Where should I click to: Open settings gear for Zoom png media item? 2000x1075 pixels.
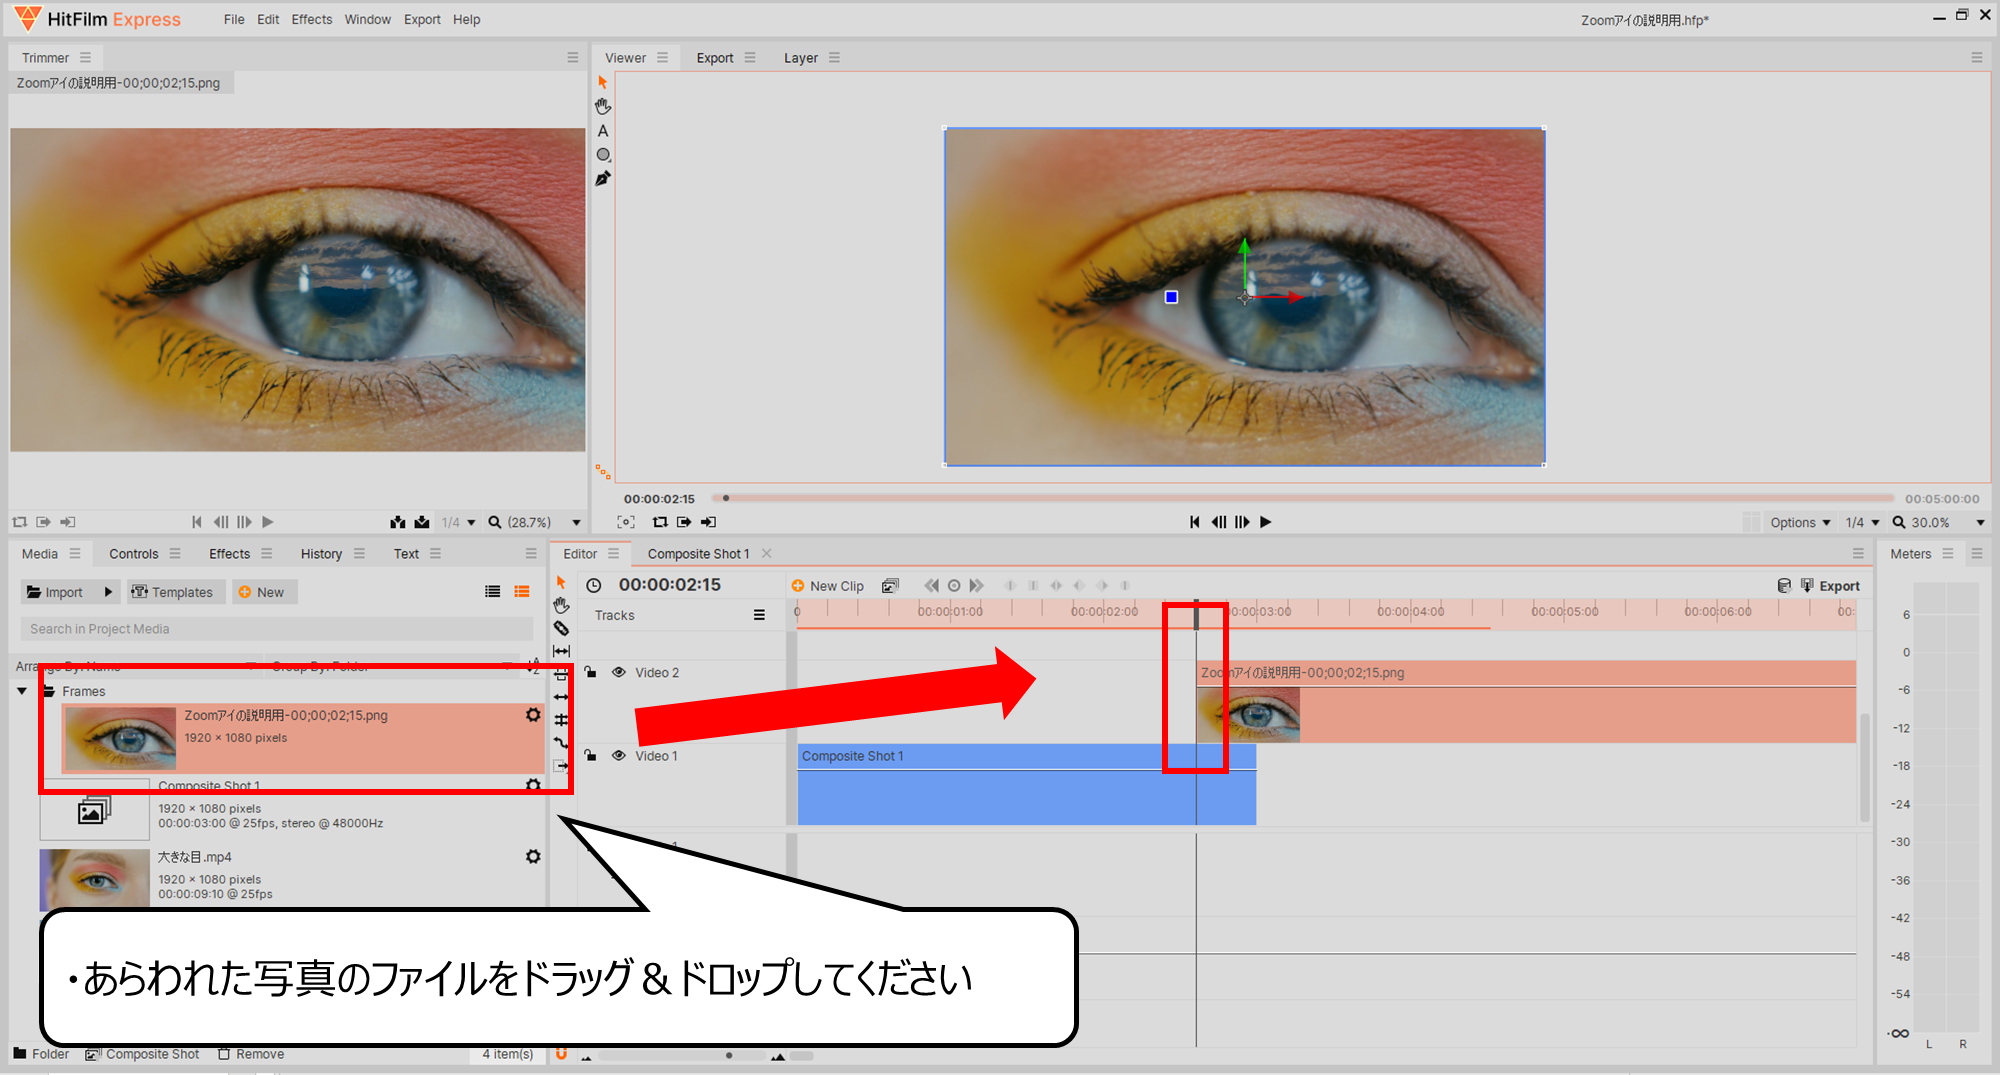click(x=533, y=715)
